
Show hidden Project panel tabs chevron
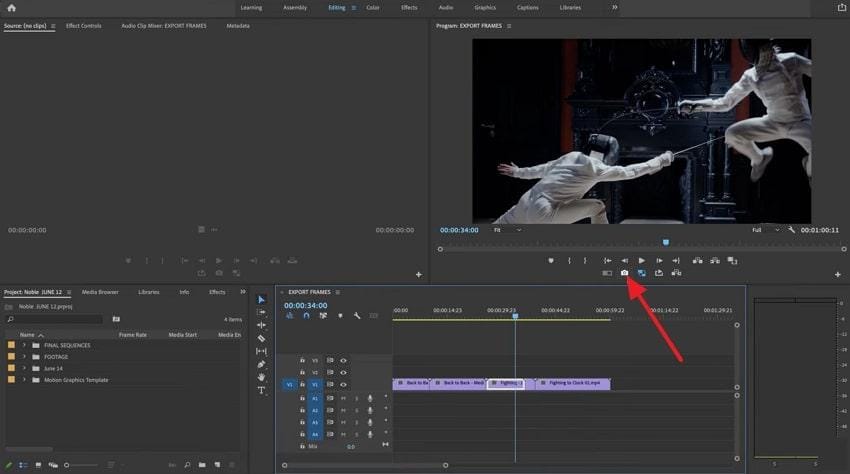(x=243, y=292)
